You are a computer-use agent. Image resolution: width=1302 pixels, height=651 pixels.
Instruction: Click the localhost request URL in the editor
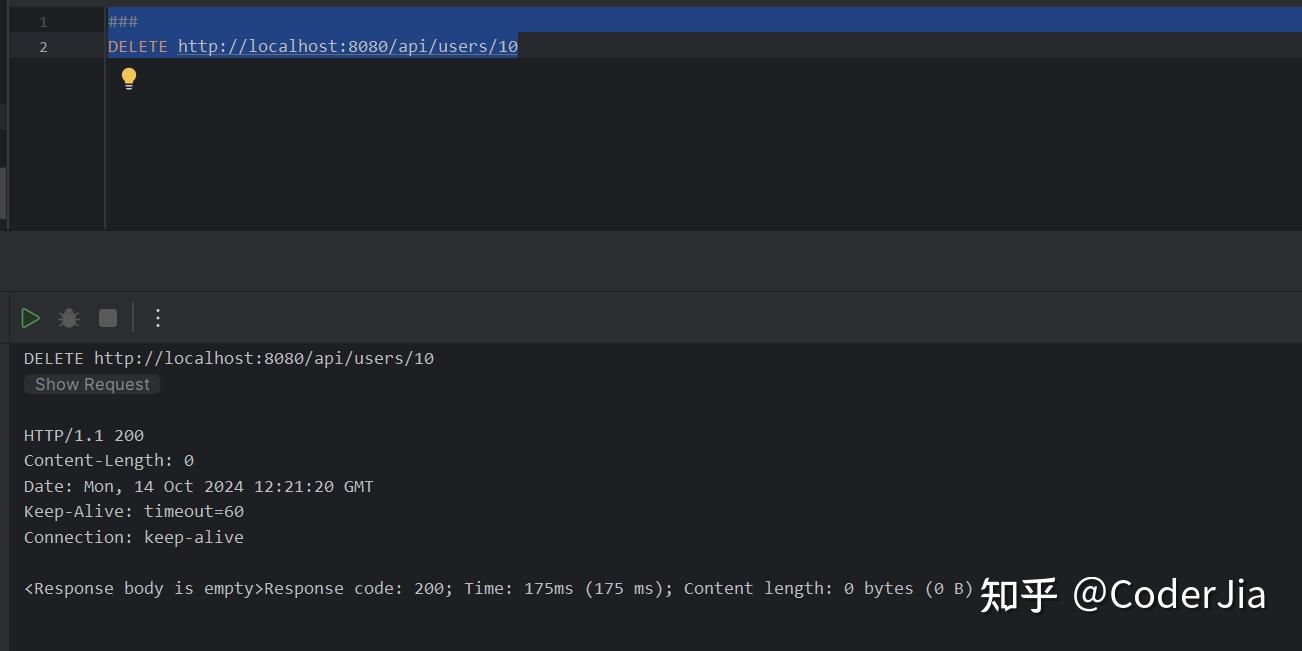[347, 46]
